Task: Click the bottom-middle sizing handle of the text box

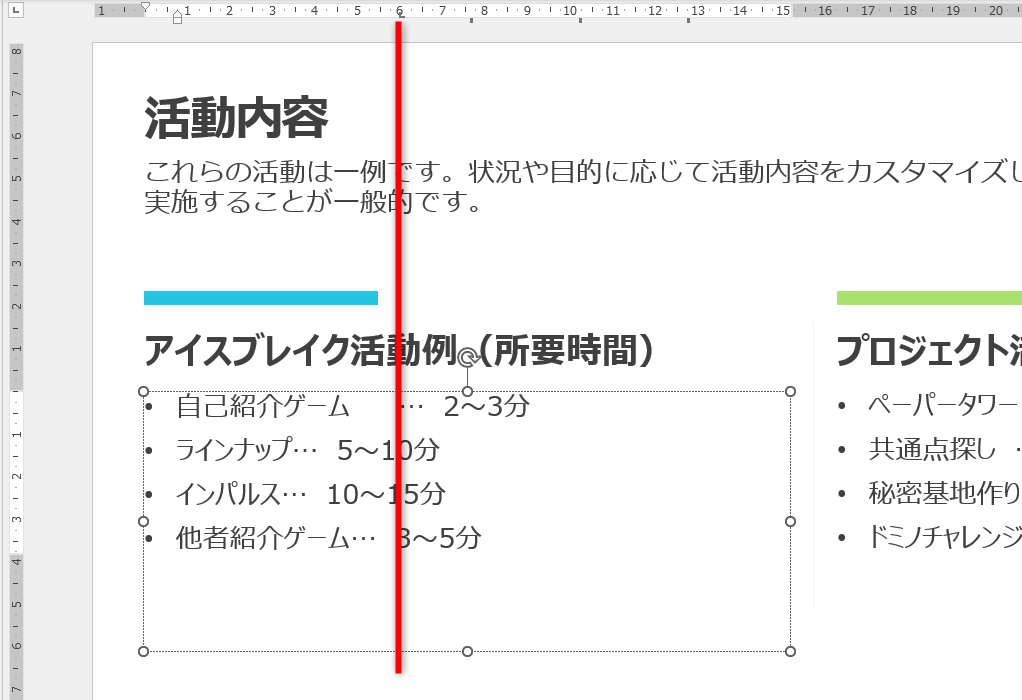Action: point(467,651)
